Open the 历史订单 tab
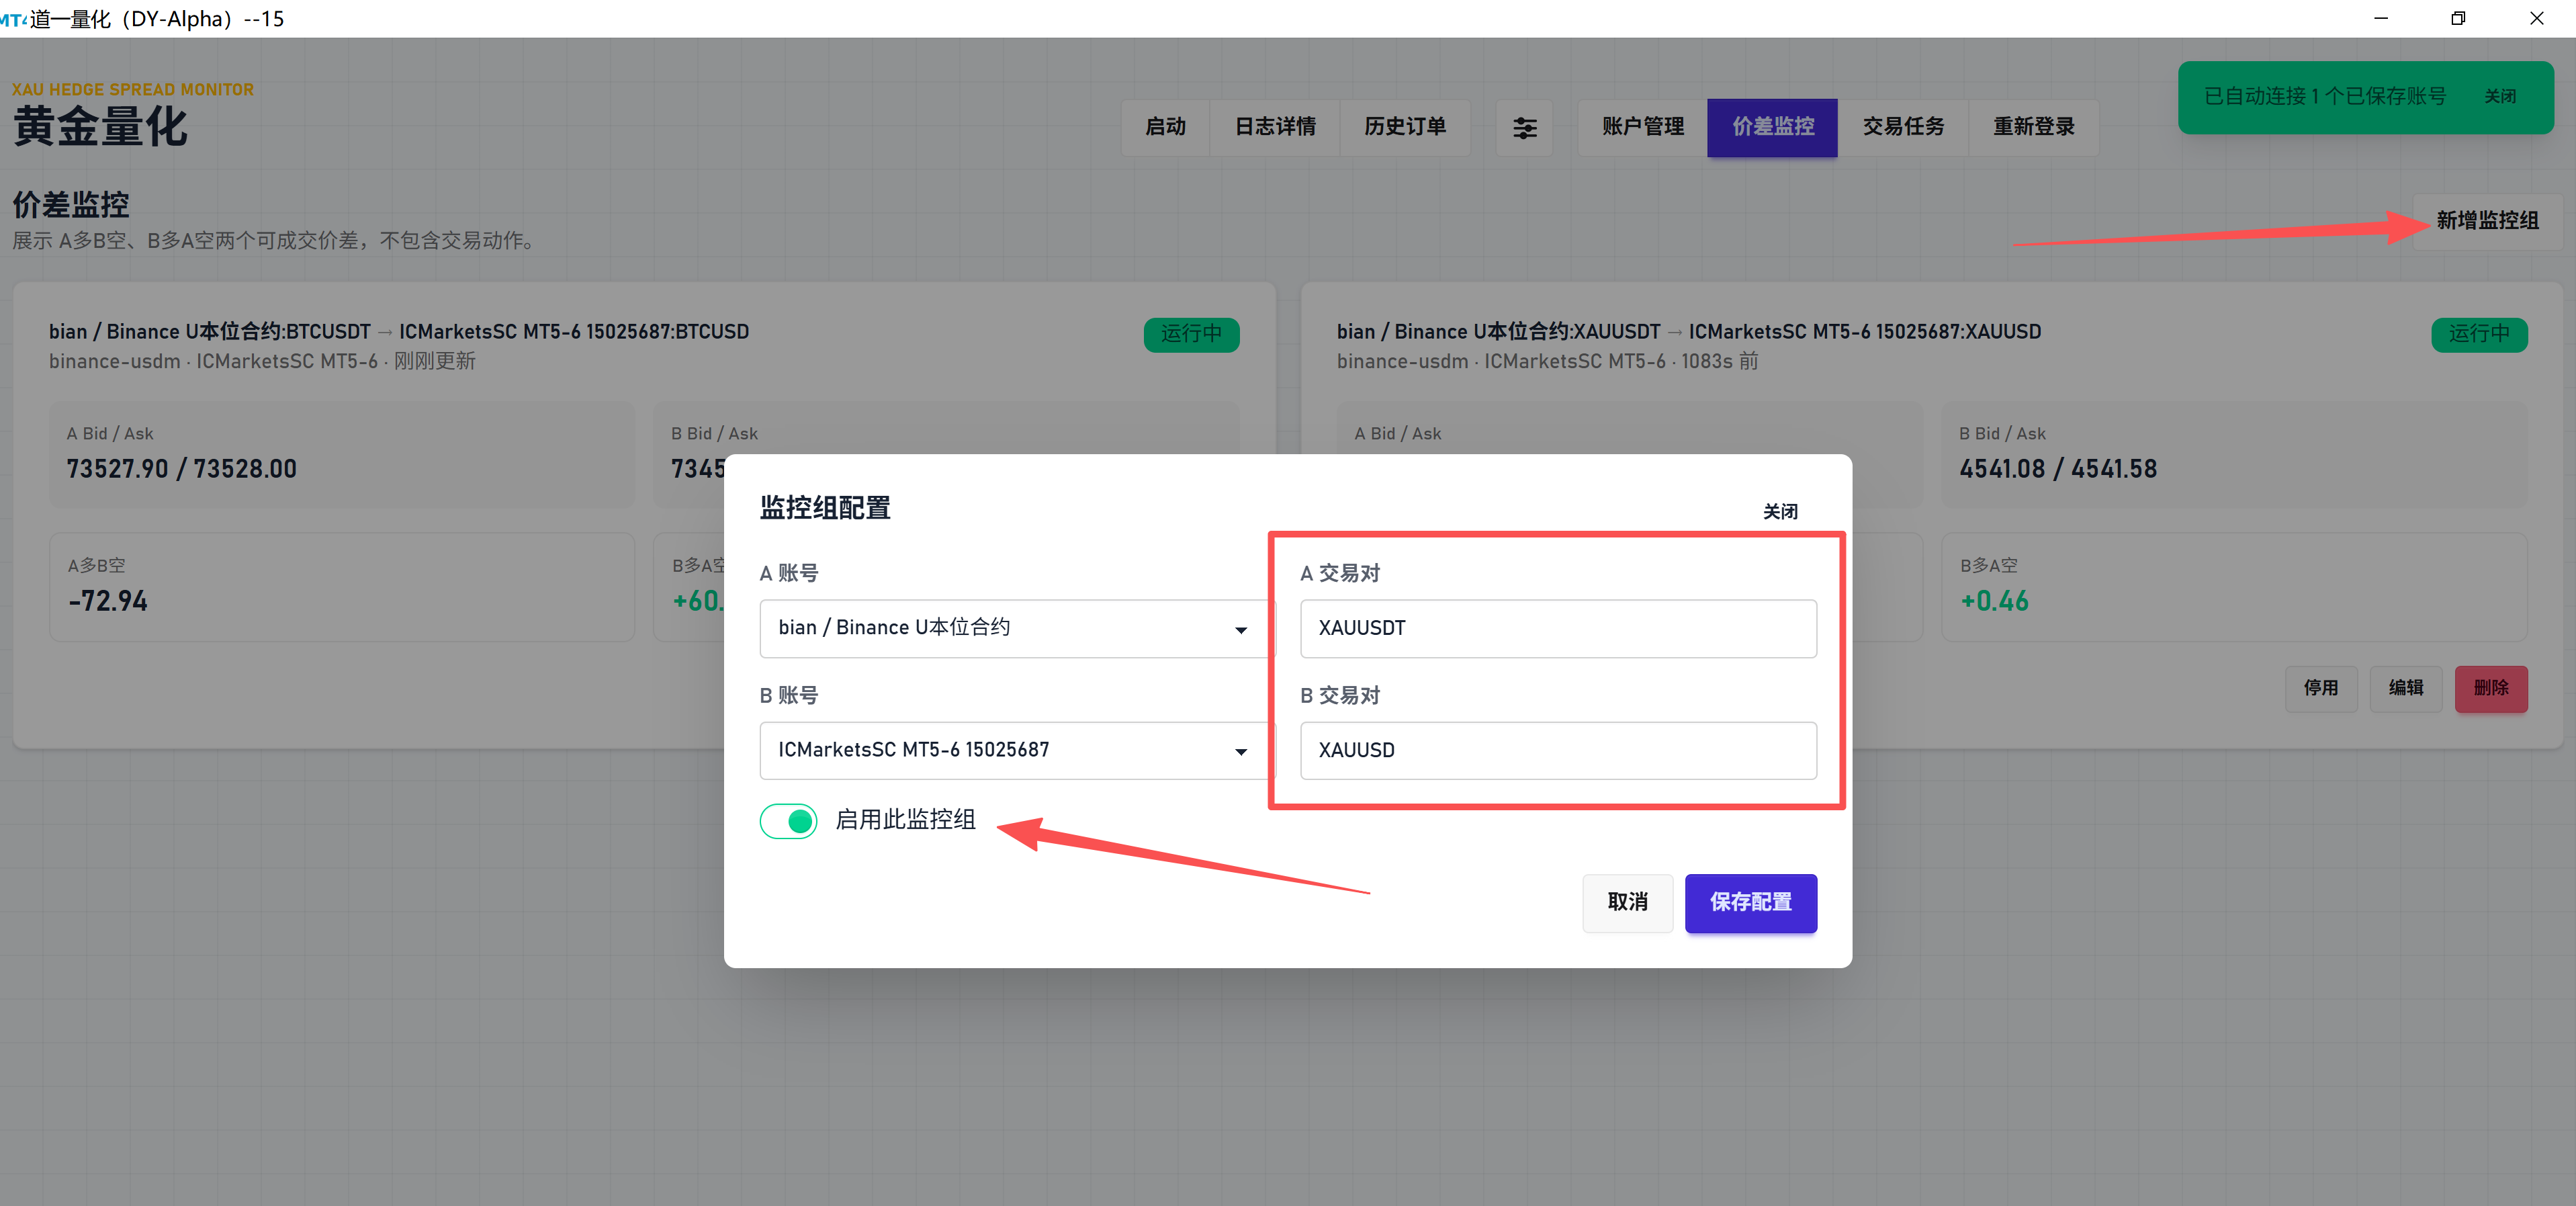Screen dimensions: 2576x1206 point(1405,127)
